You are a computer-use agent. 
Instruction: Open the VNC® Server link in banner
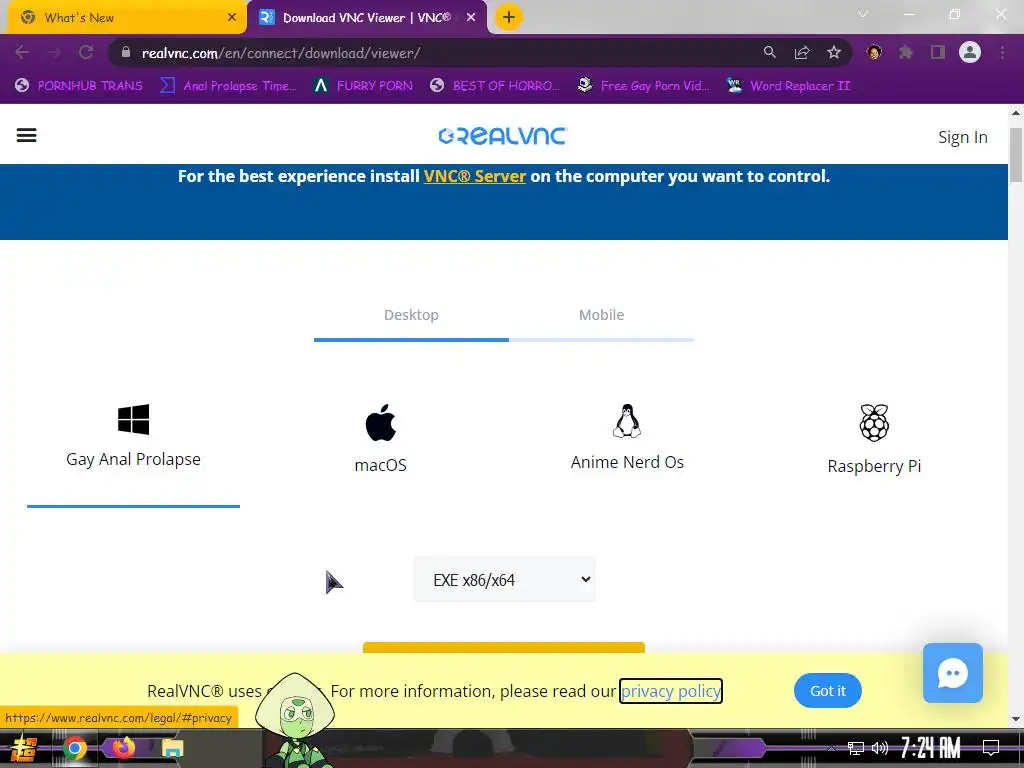pos(475,176)
